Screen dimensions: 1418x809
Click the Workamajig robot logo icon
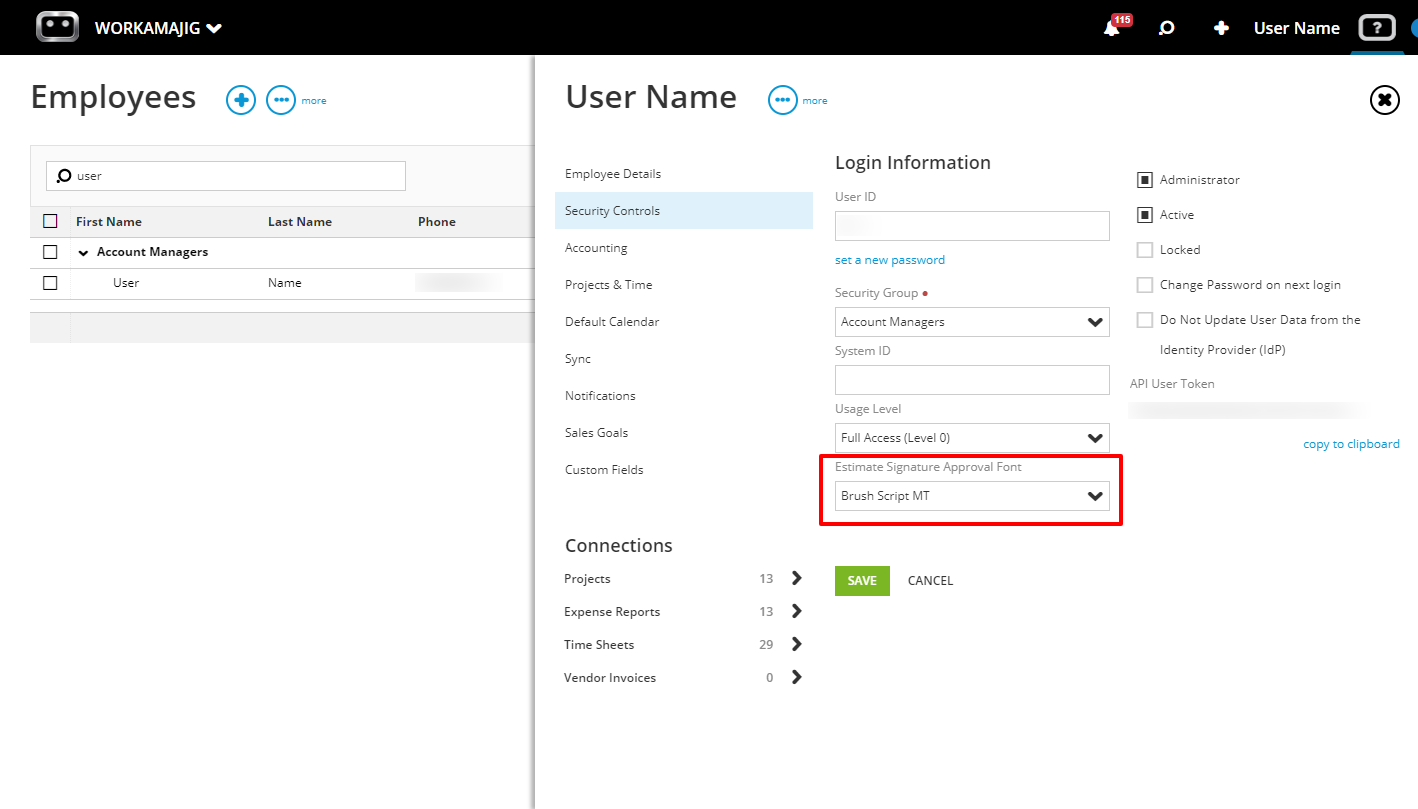coord(57,27)
